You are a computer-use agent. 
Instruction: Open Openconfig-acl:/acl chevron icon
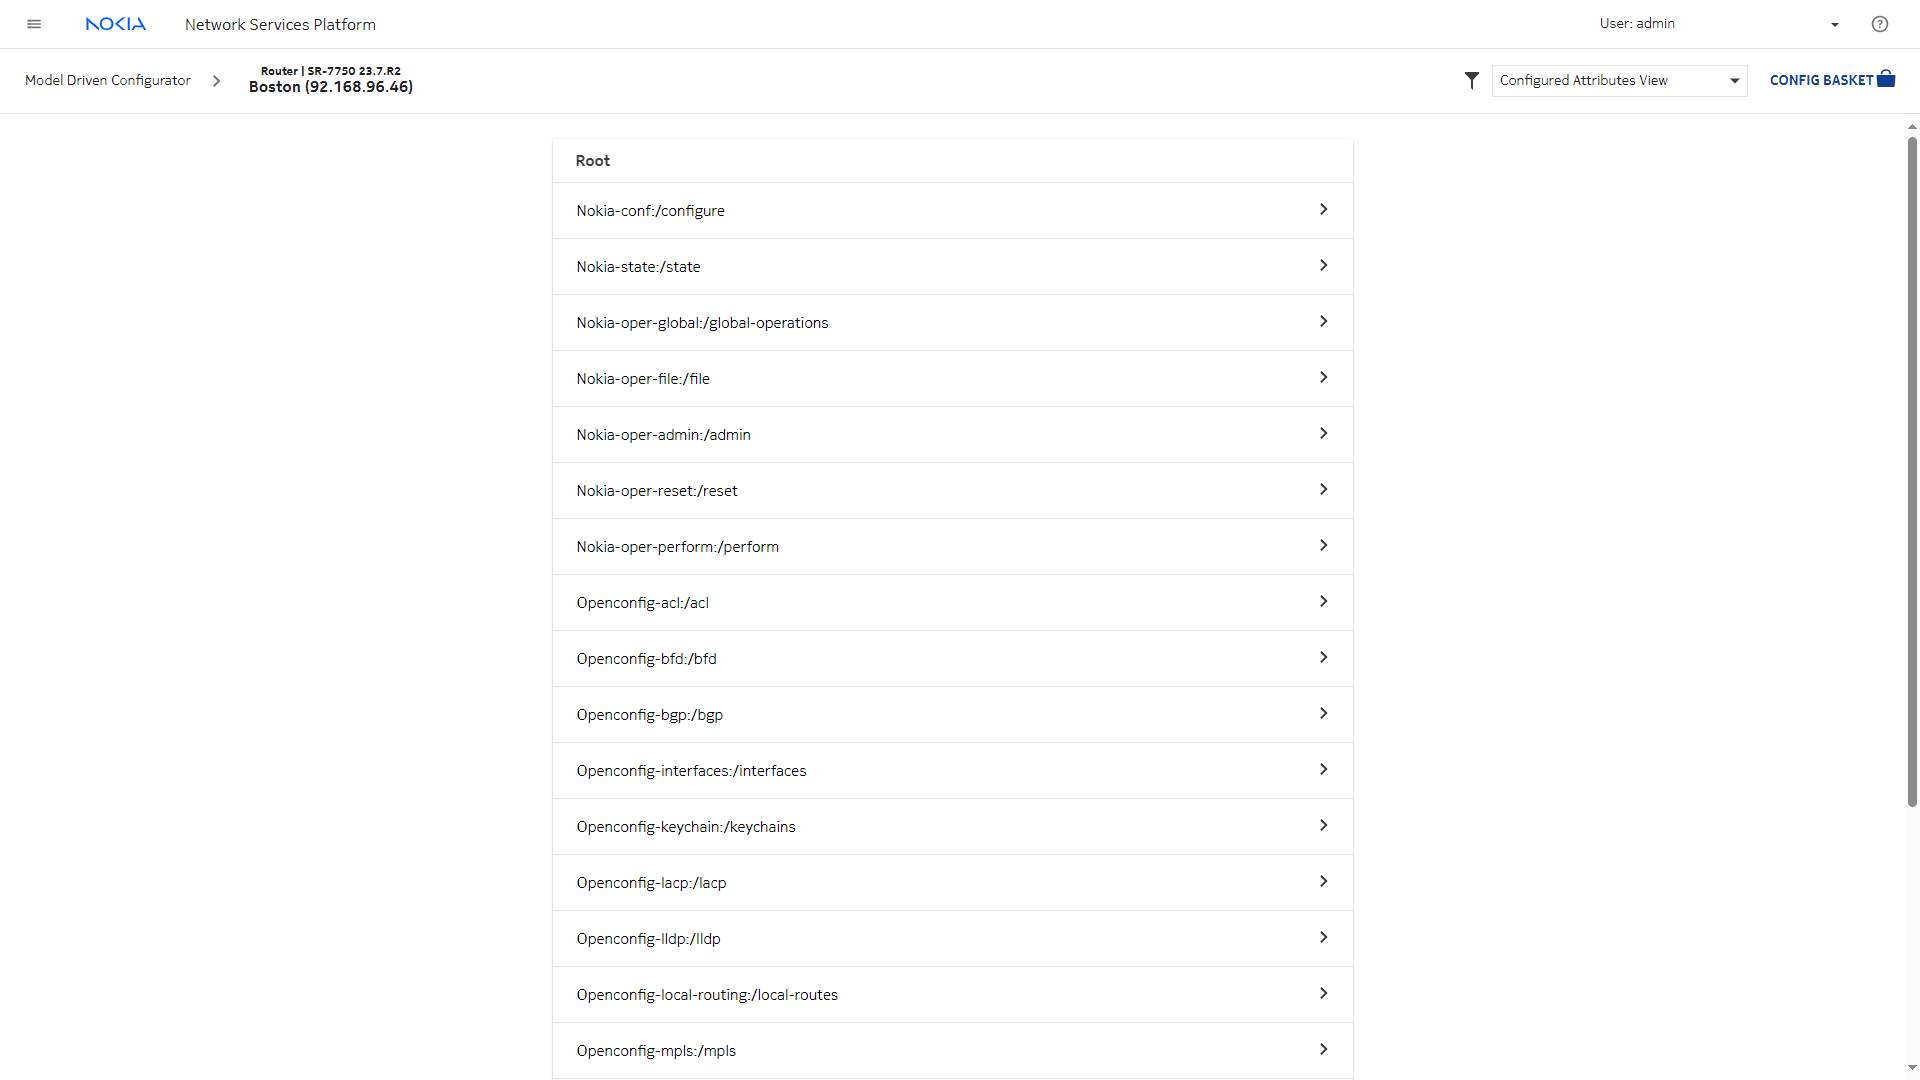click(1323, 602)
